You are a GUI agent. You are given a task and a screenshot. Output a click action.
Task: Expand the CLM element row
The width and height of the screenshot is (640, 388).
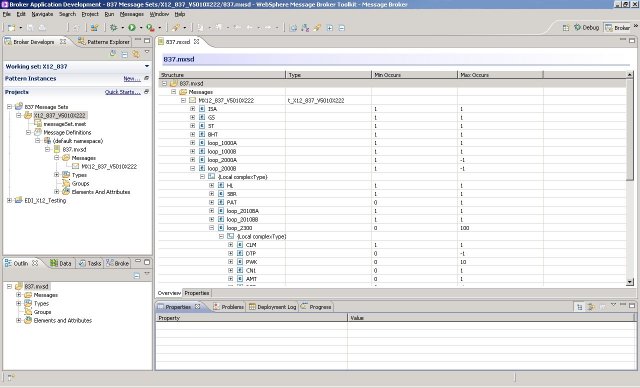point(231,245)
